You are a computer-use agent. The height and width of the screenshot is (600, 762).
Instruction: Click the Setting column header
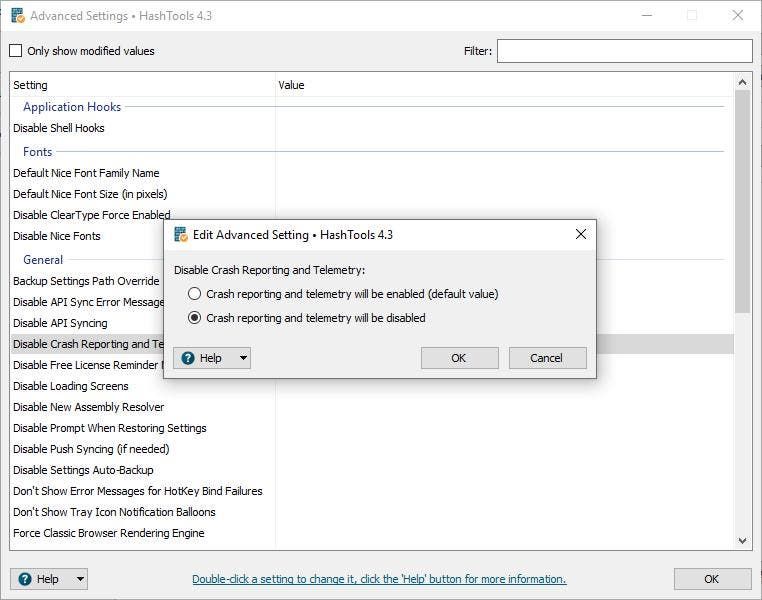pos(142,85)
